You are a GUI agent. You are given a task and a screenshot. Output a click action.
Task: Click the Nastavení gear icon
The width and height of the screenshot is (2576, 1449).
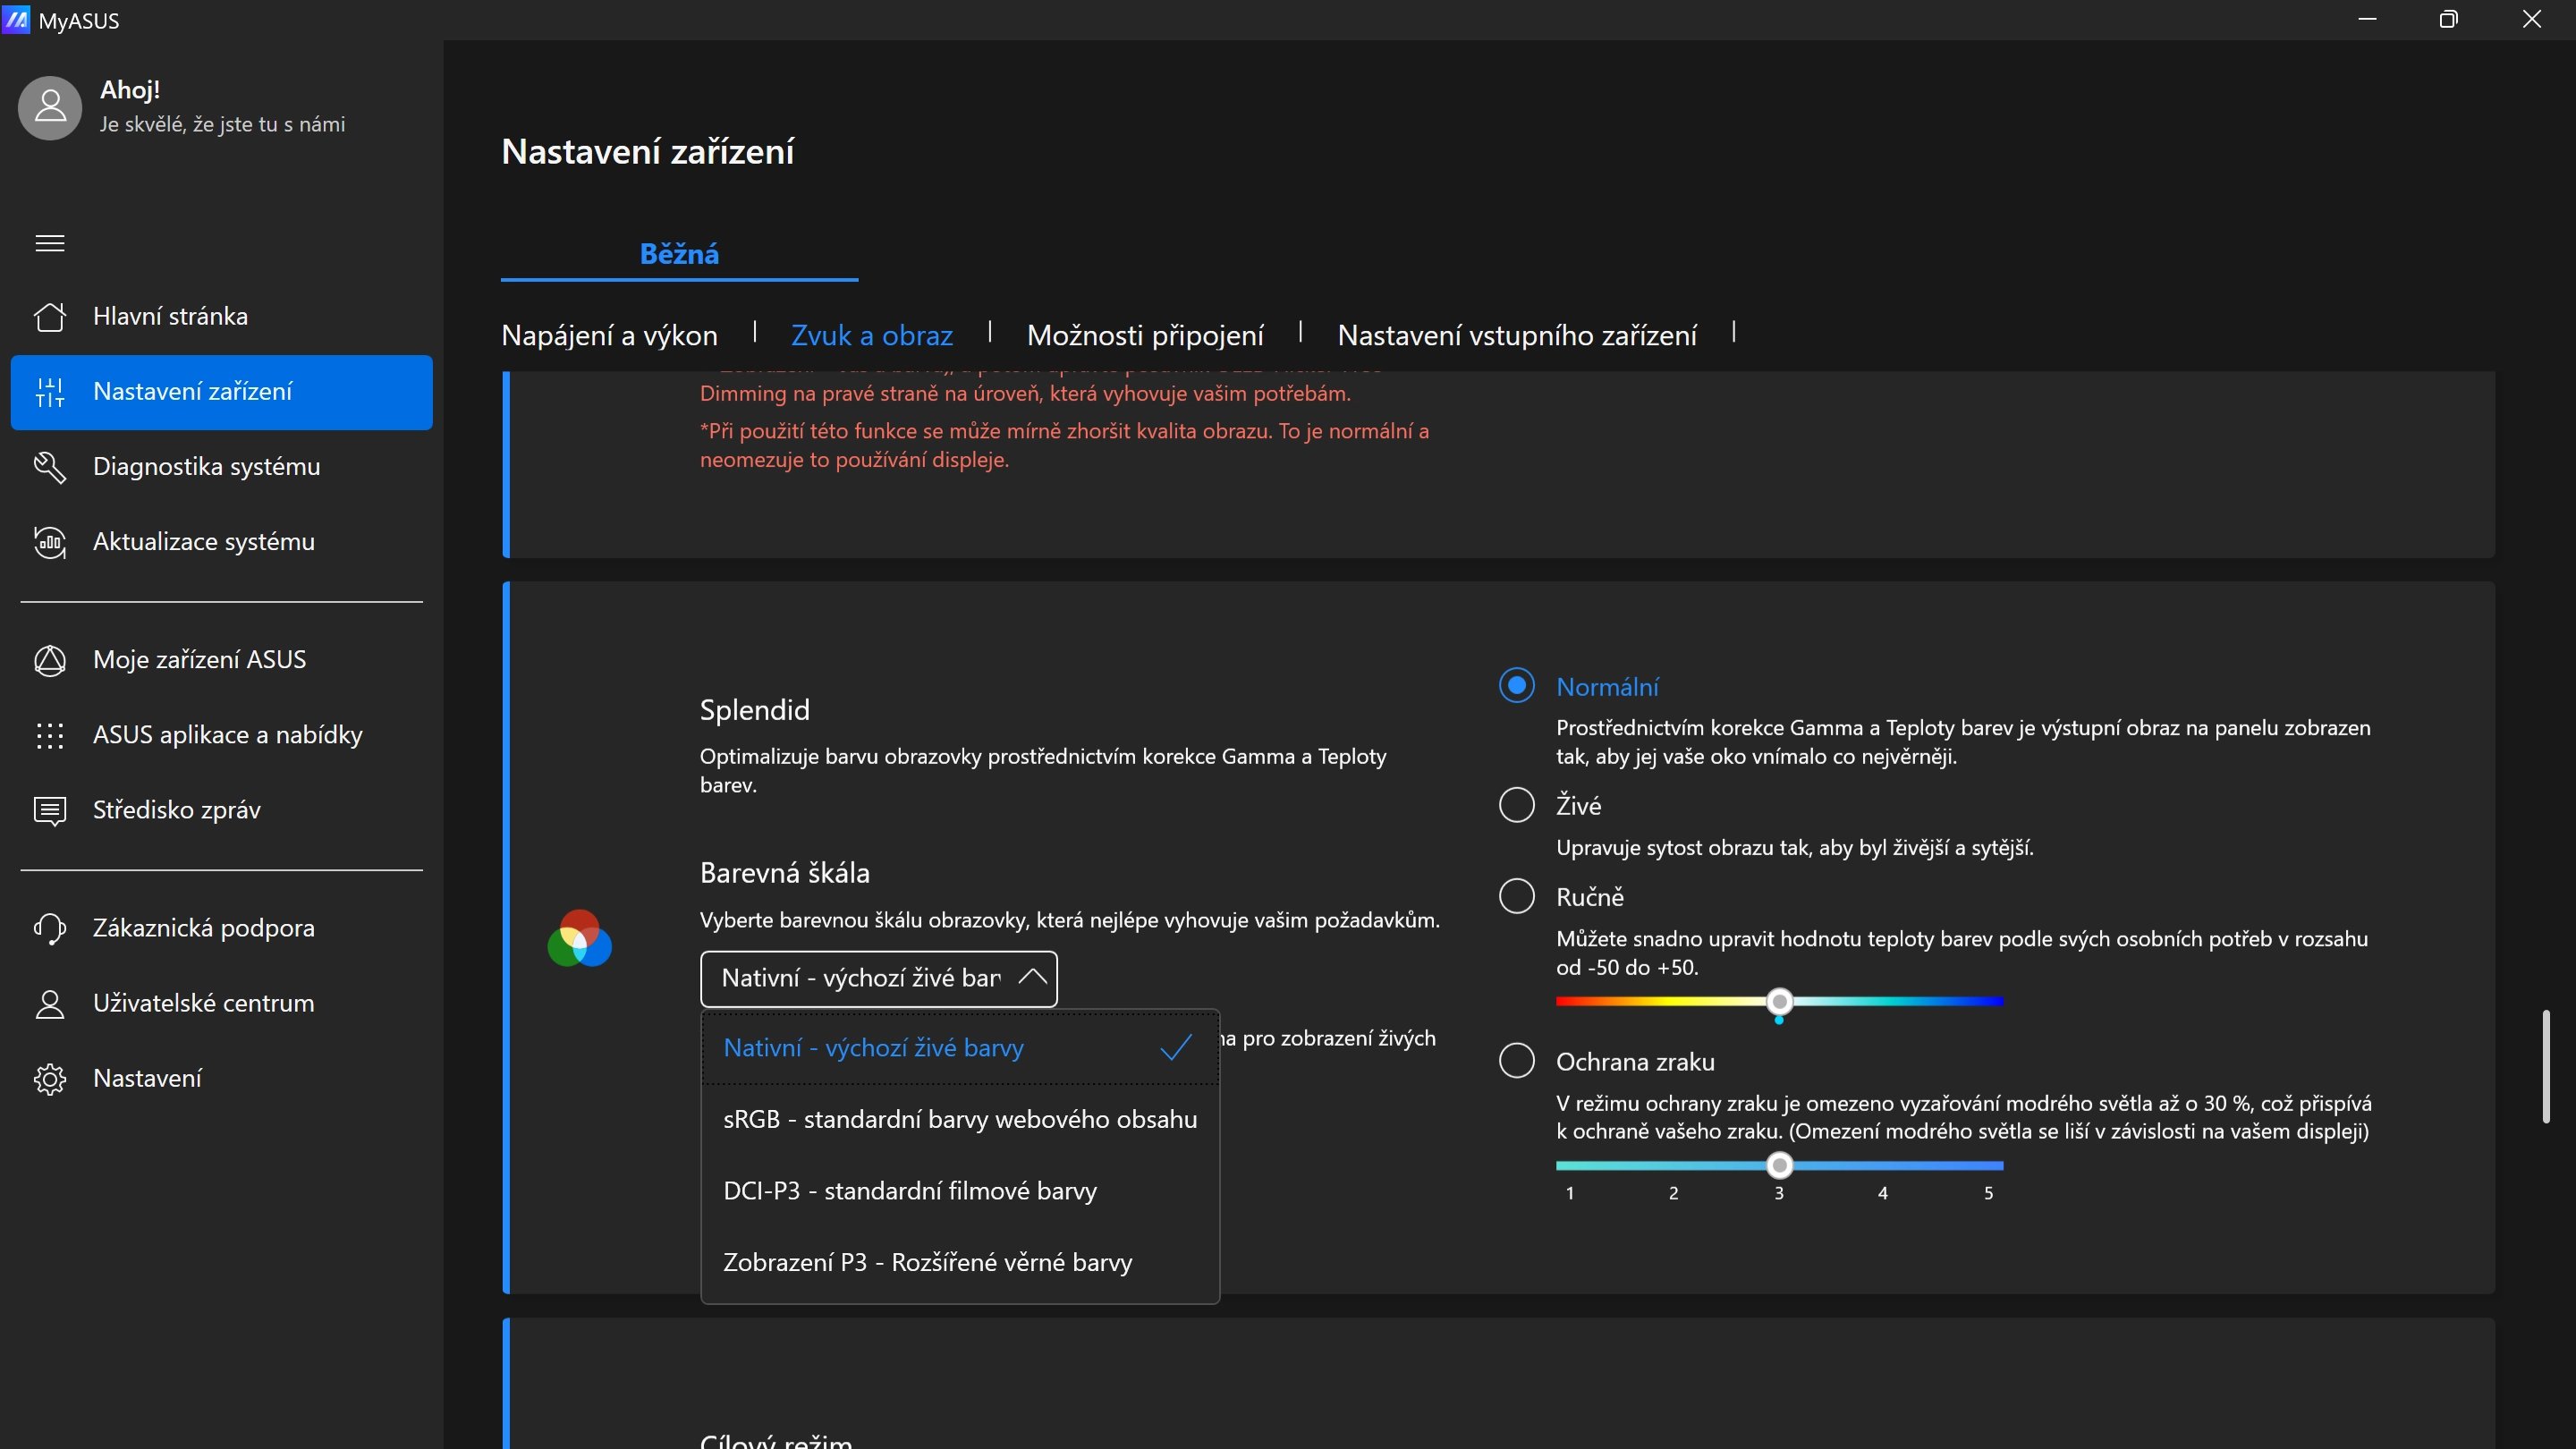50,1079
